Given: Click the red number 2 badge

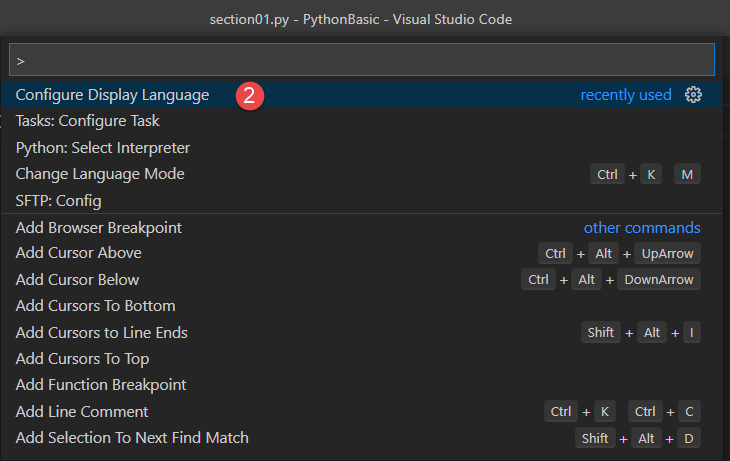Looking at the screenshot, I should tap(249, 95).
